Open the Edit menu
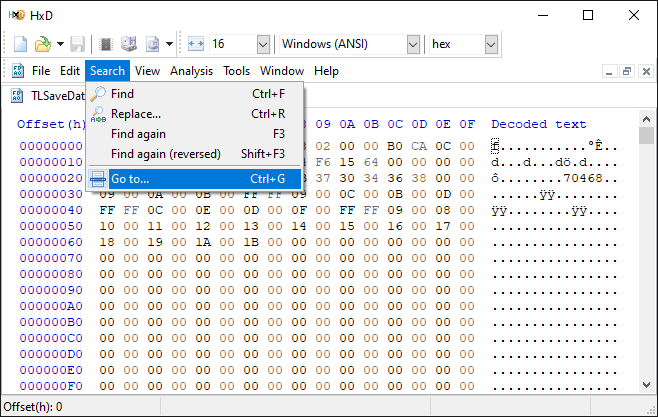The height and width of the screenshot is (417, 658). (x=70, y=71)
